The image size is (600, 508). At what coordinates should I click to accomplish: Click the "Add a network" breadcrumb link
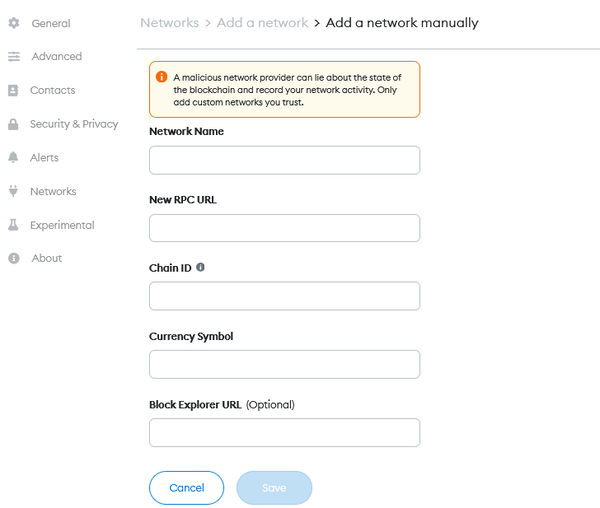[262, 22]
